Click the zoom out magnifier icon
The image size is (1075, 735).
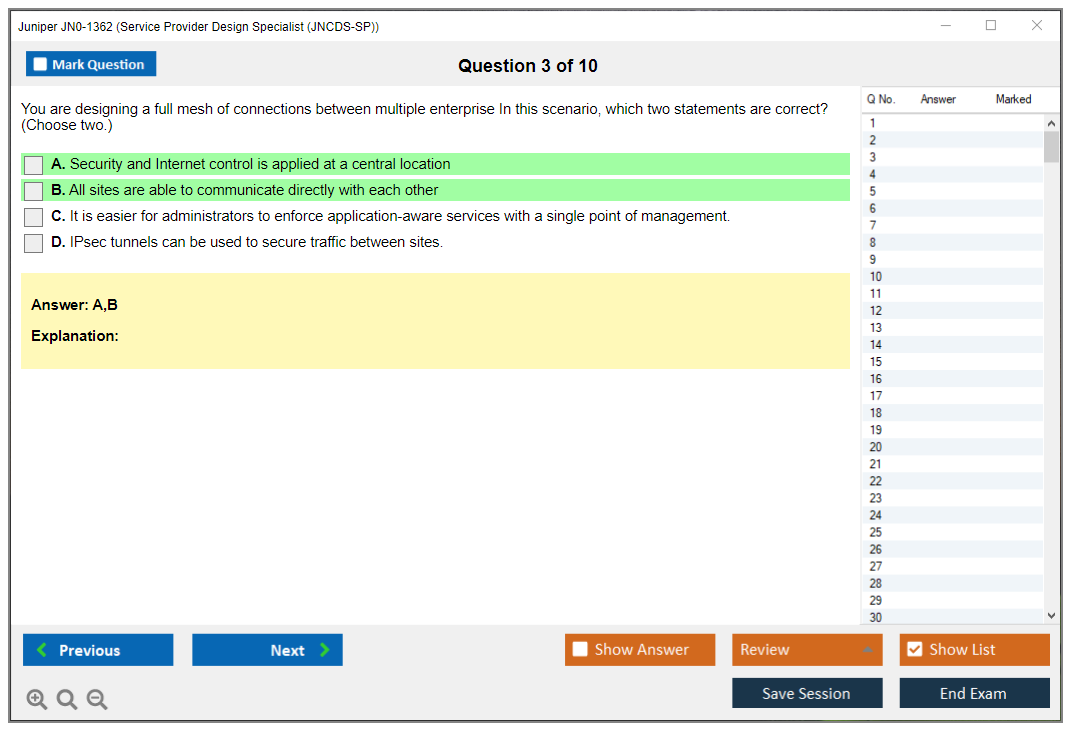pyautogui.click(x=97, y=700)
